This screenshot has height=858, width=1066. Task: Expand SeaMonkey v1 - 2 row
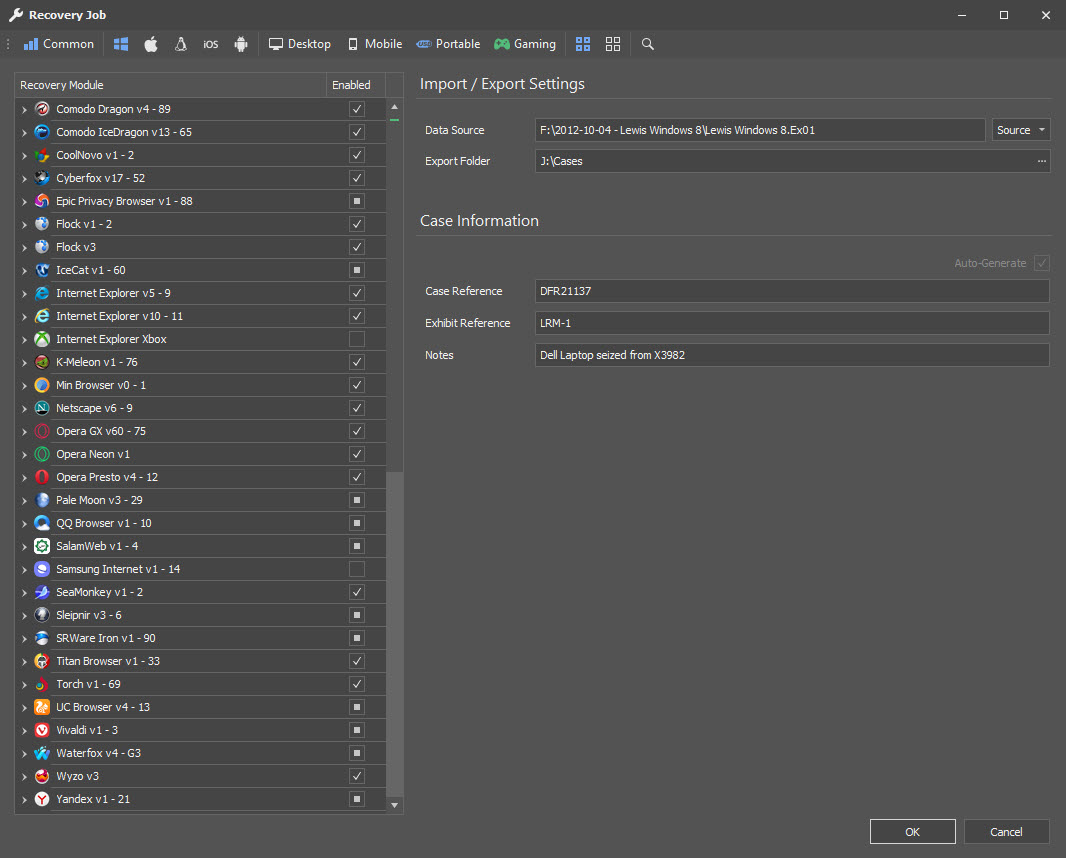pyautogui.click(x=24, y=592)
